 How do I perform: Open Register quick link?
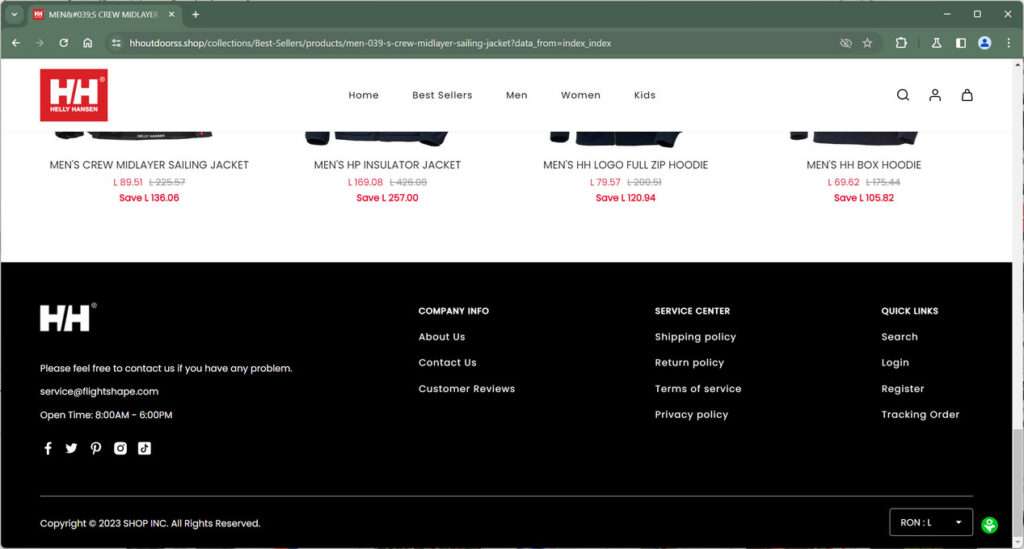pyautogui.click(x=903, y=388)
